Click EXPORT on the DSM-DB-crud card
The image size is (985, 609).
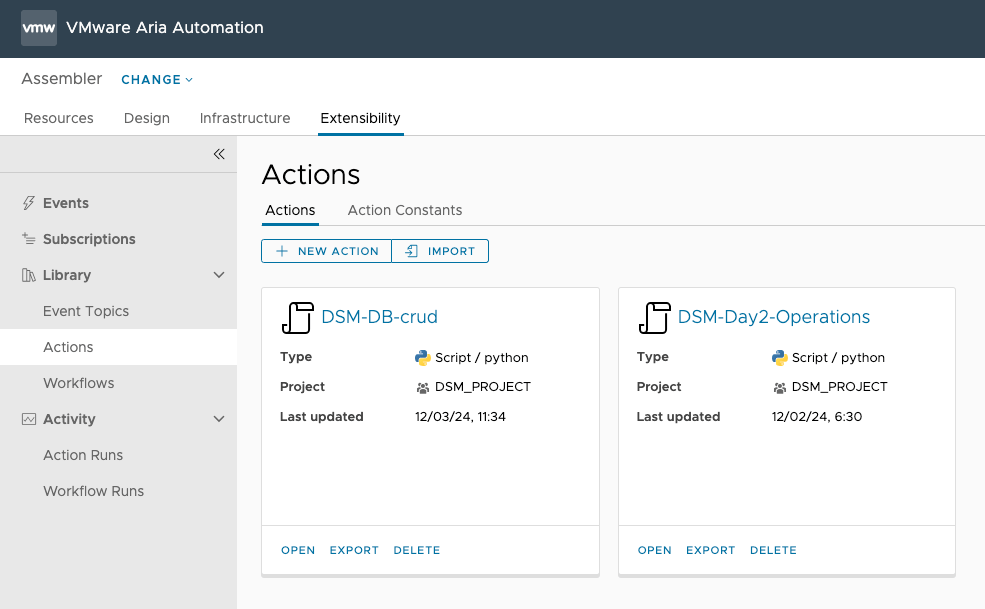point(354,550)
